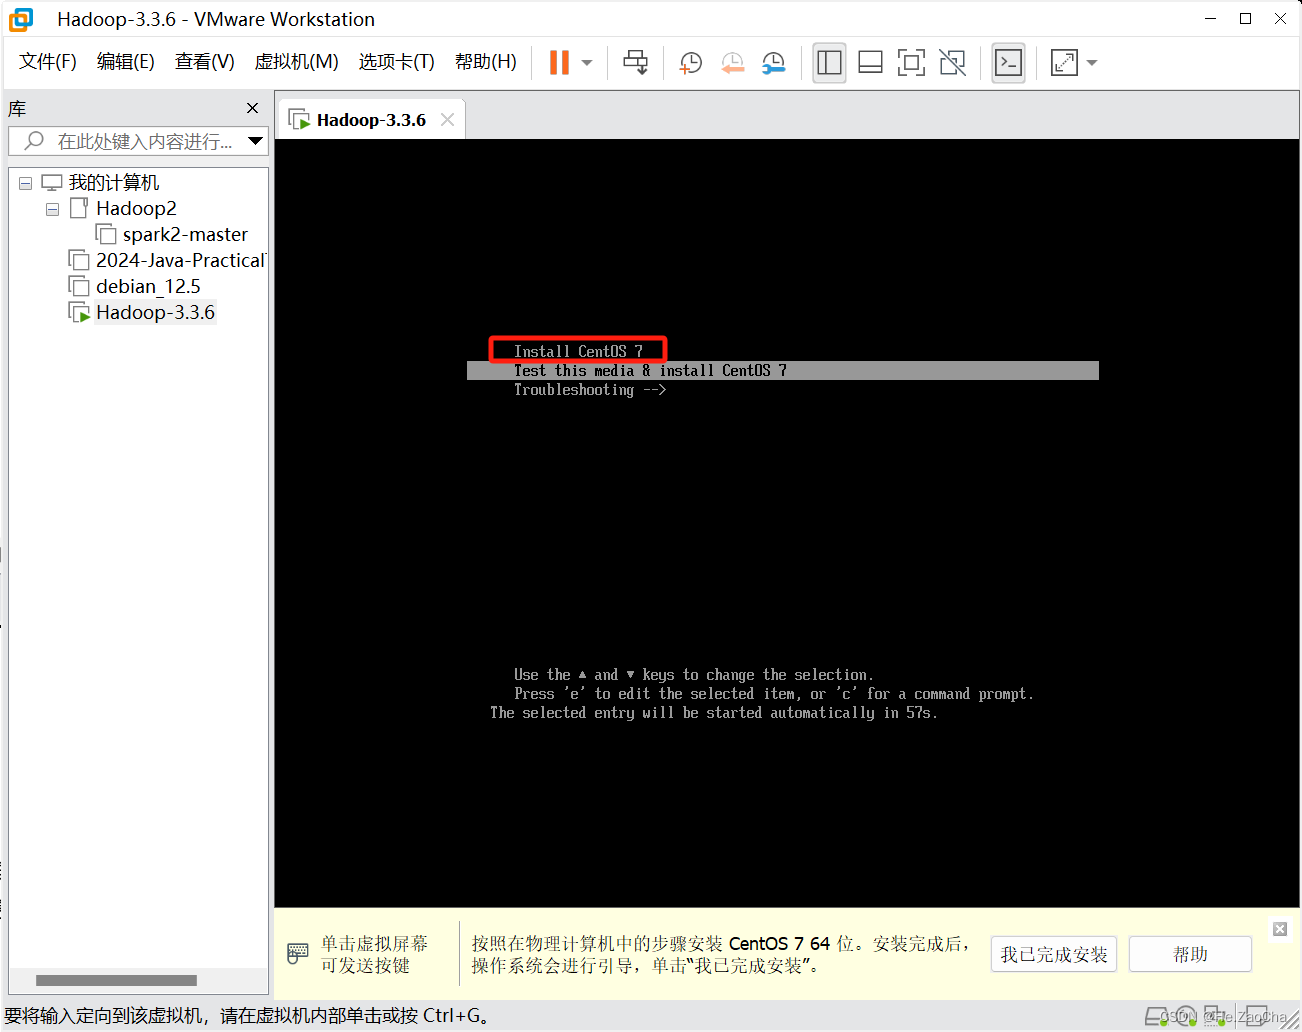Open the 文件(F) menu
Screen dimensions: 1302x1032
click(x=47, y=62)
